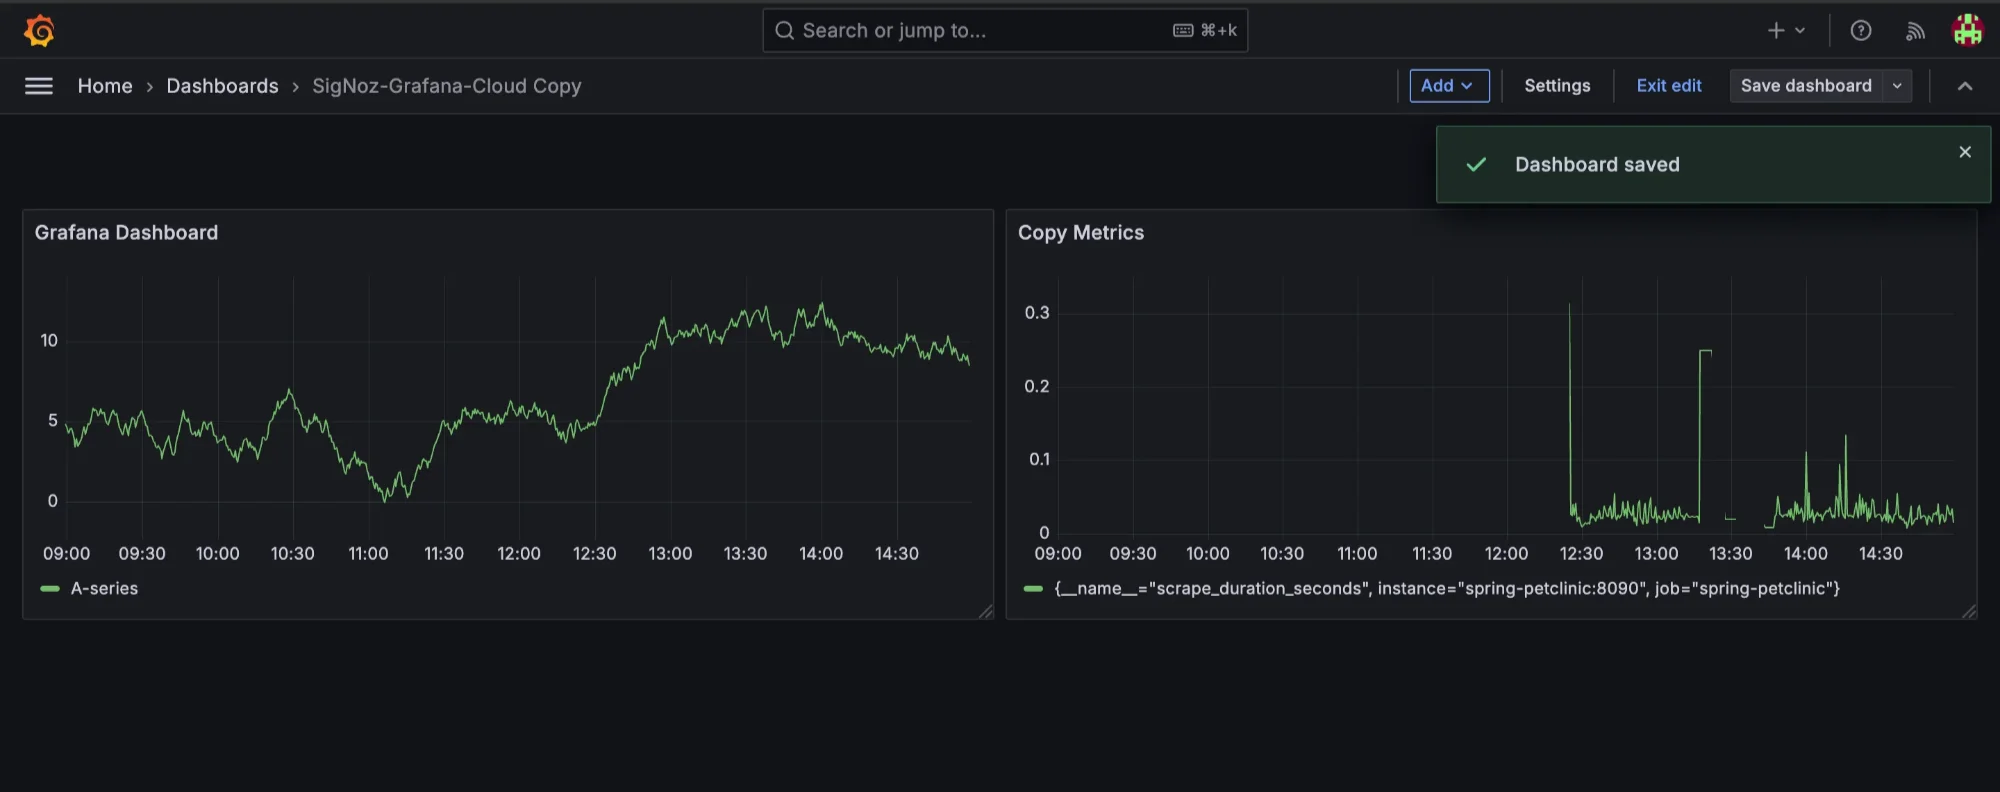Click SigNoz-Grafana-Cloud Copy breadcrumb

coord(446,86)
